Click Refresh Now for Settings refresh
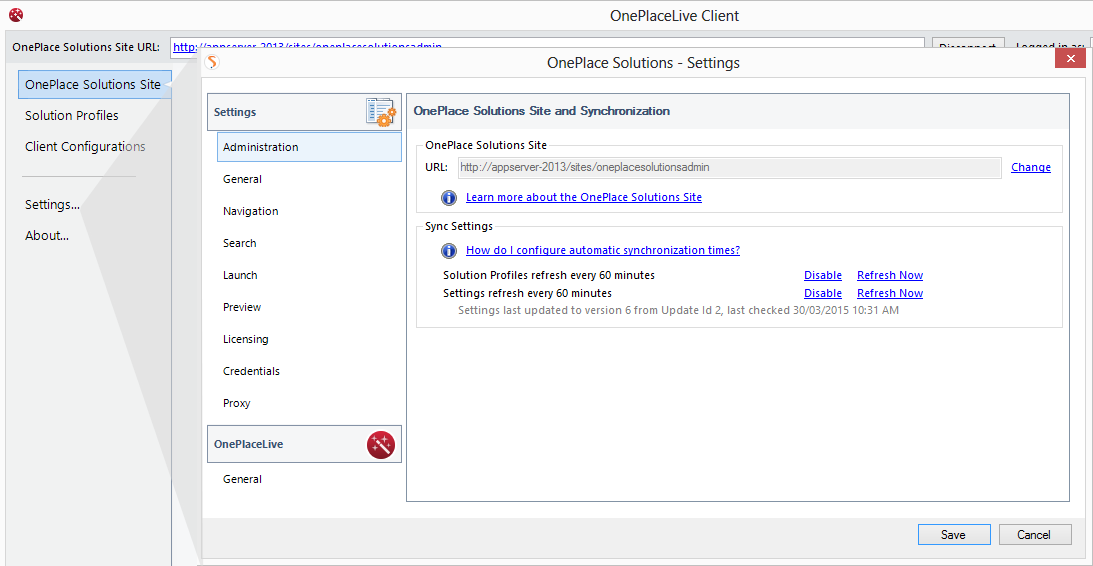 tap(889, 293)
